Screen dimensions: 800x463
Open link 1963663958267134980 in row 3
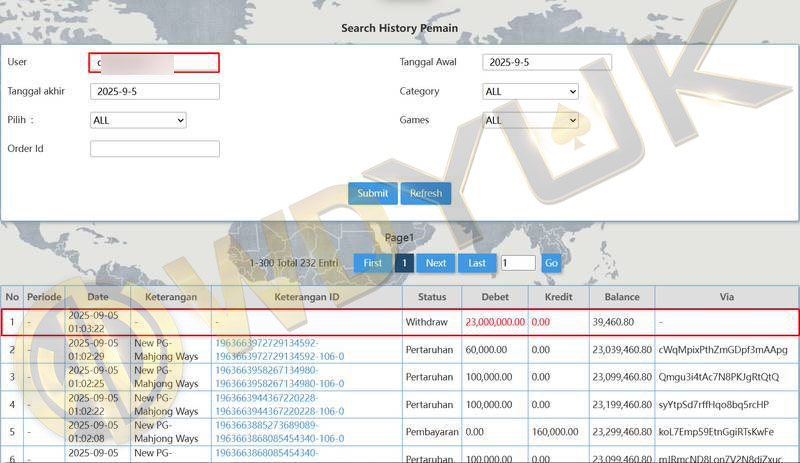click(280, 377)
